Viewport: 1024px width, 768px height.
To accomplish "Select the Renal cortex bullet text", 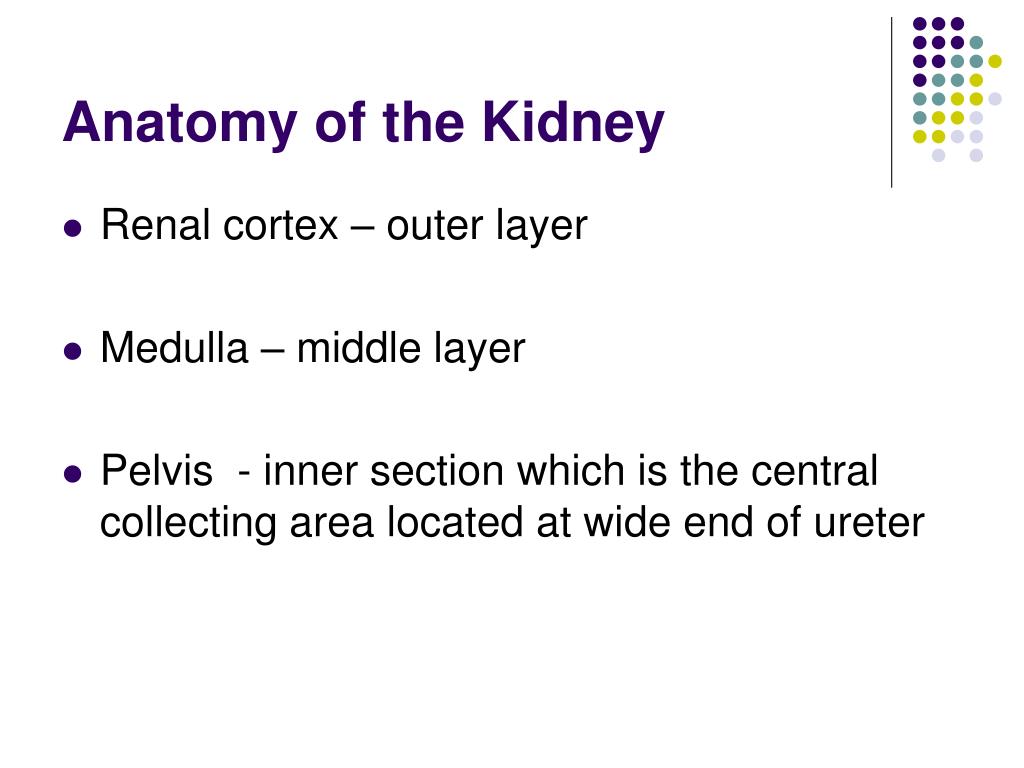I will [344, 227].
